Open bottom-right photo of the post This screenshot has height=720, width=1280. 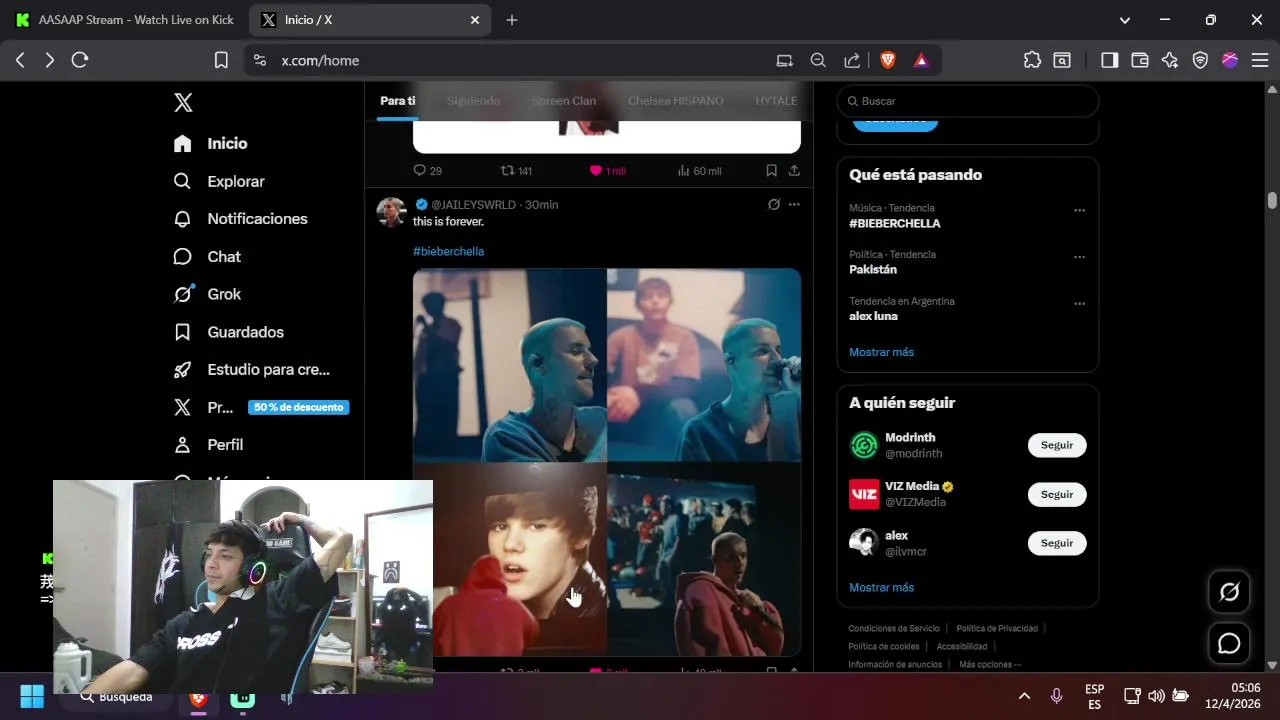704,559
